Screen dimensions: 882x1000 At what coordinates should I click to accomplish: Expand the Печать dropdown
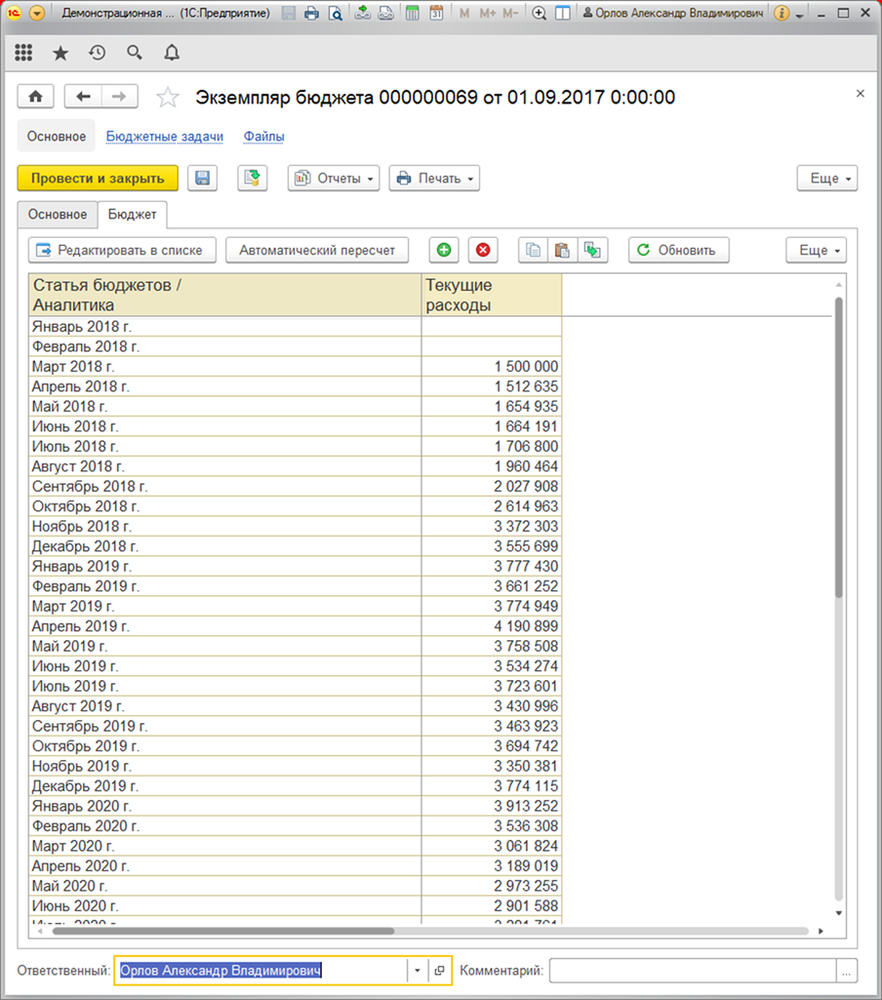(434, 178)
